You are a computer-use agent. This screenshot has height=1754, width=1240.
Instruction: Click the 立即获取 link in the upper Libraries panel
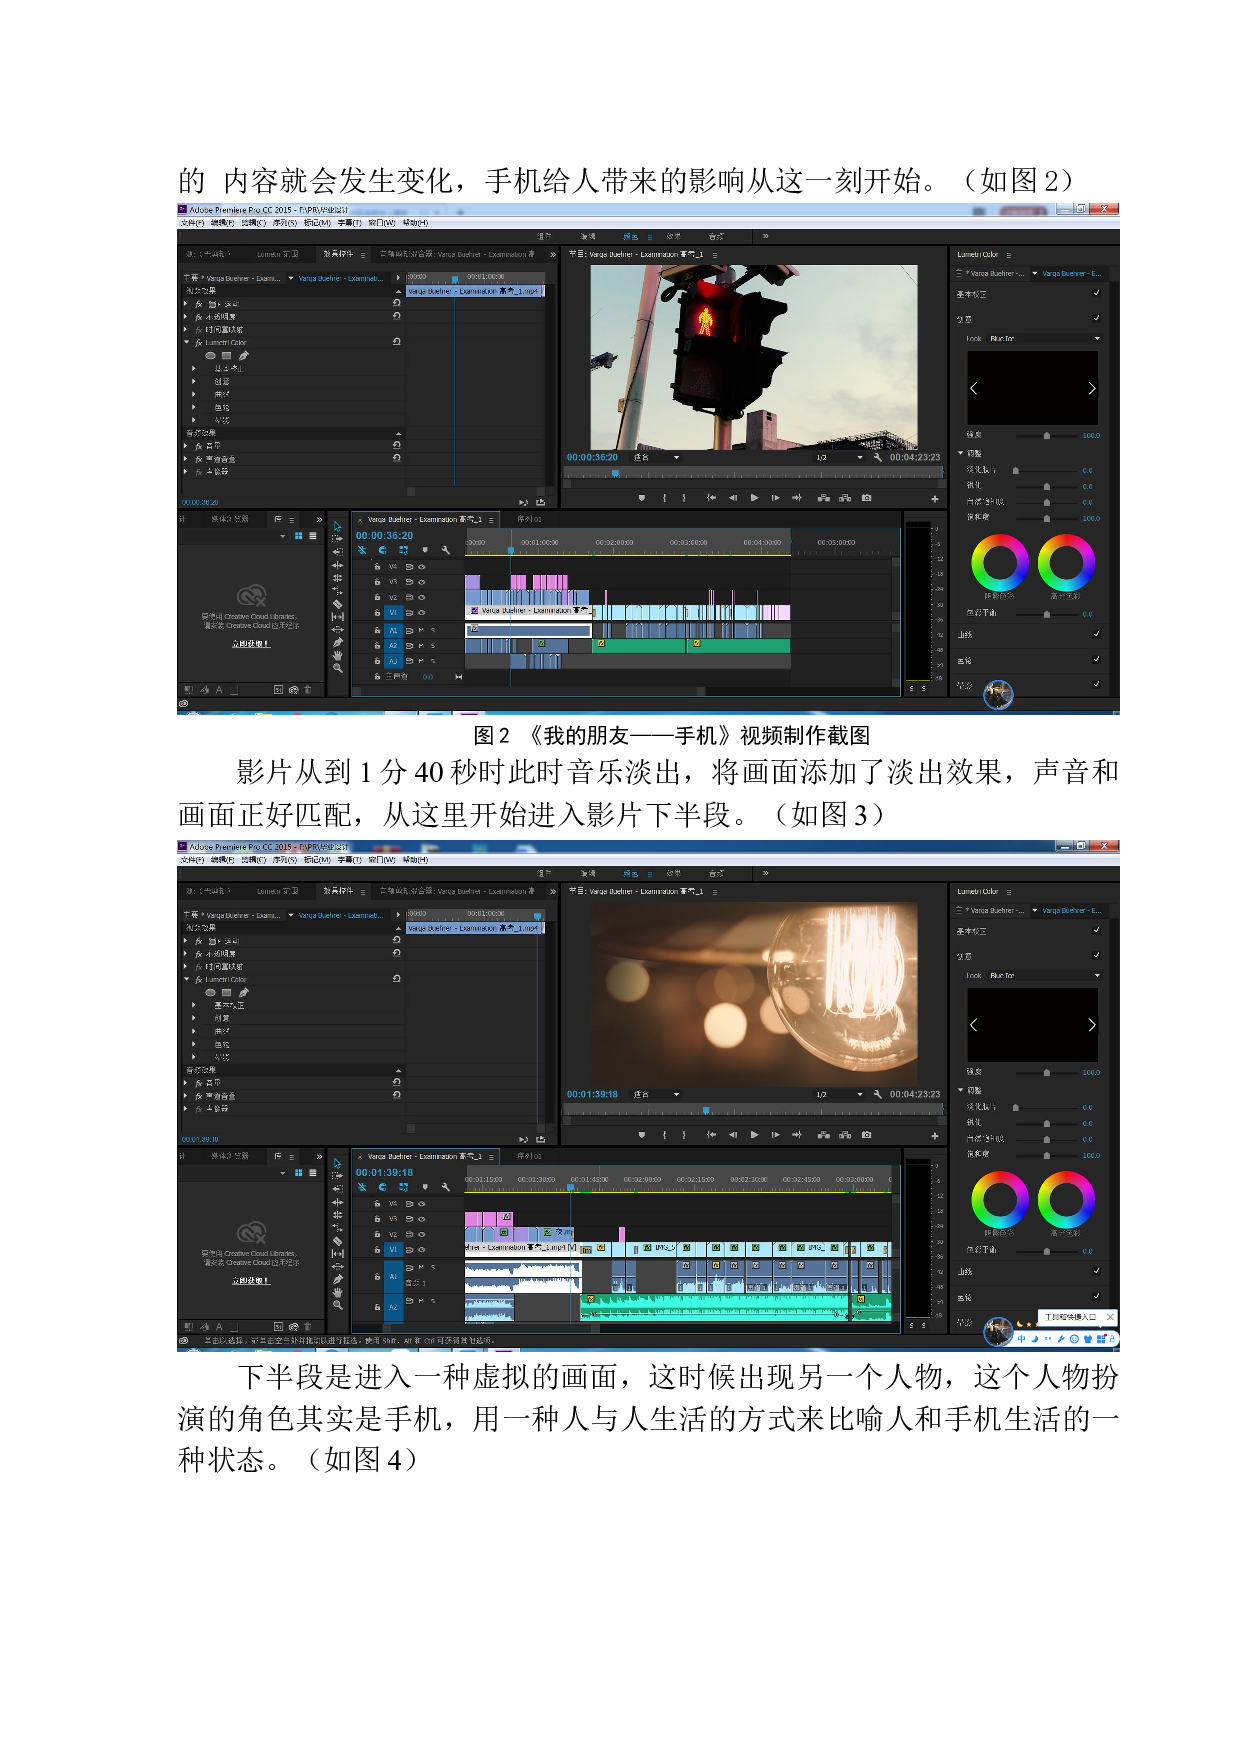pos(250,644)
